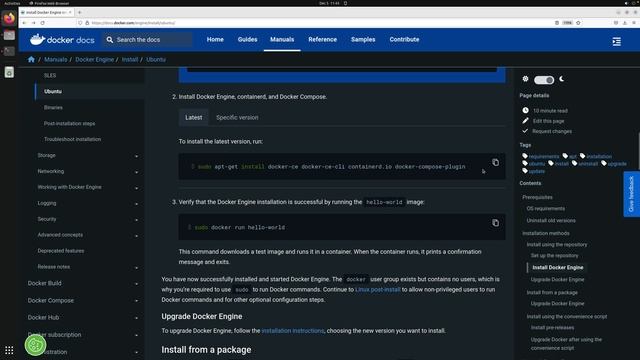Click the upgrade tag link
The image size is (640, 360).
click(617, 164)
